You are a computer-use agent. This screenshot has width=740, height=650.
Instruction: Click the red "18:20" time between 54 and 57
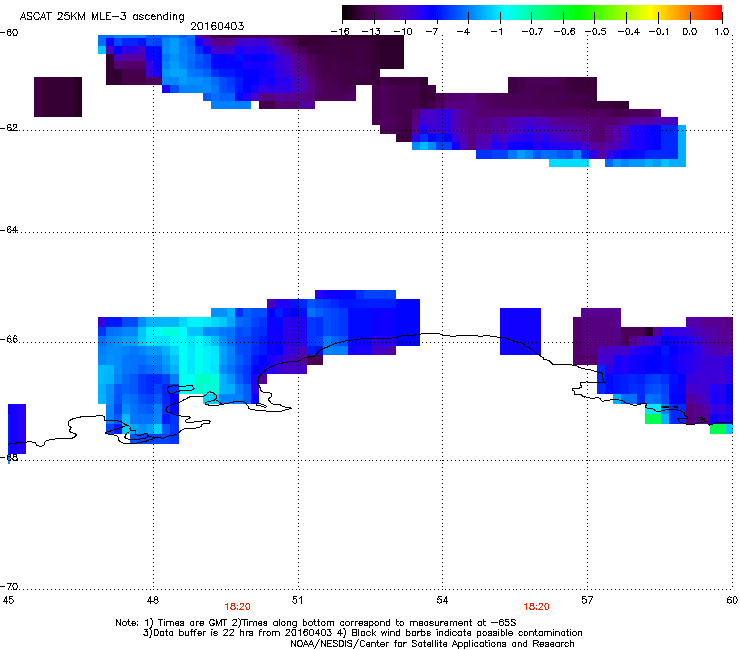tap(537, 607)
